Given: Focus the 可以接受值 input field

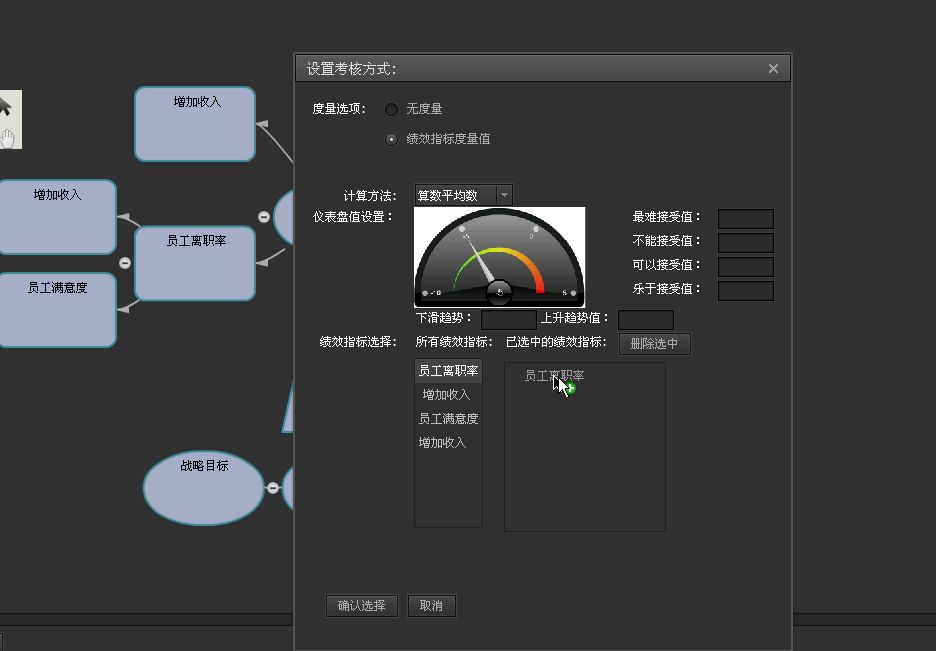Looking at the screenshot, I should 746,266.
